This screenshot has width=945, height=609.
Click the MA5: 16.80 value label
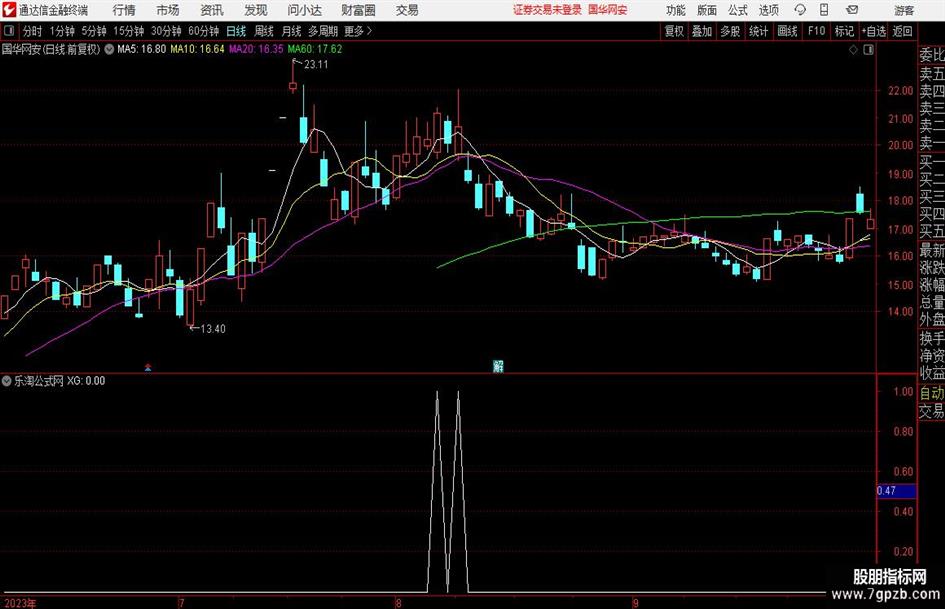point(141,49)
